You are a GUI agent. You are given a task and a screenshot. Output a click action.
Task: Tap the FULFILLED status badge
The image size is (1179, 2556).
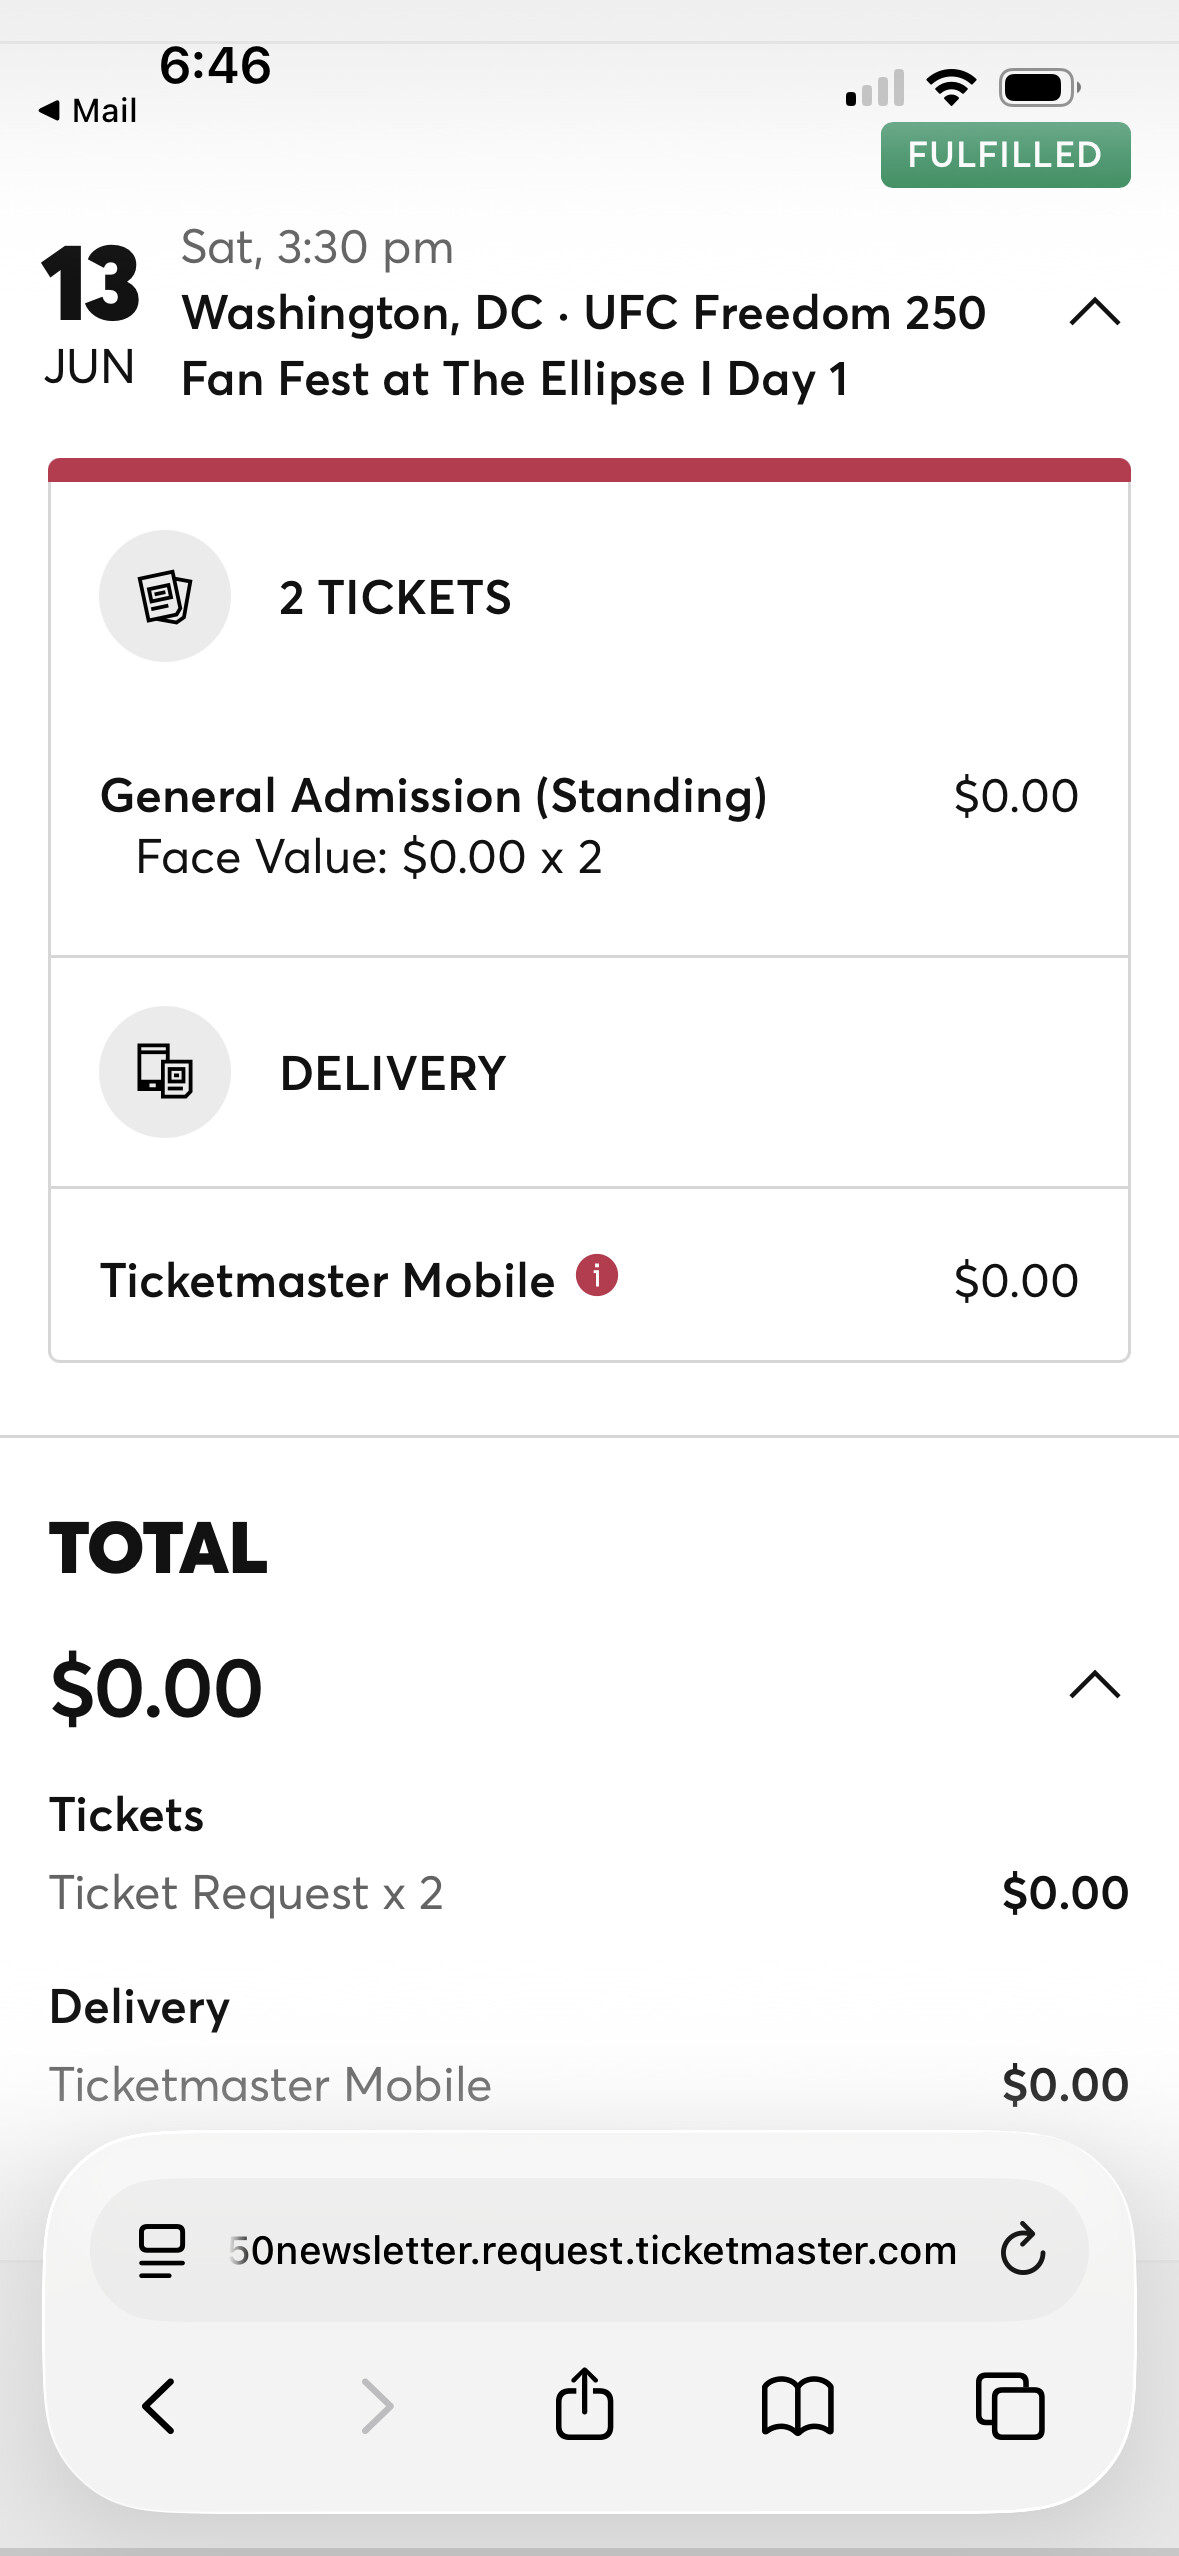[x=1005, y=155]
